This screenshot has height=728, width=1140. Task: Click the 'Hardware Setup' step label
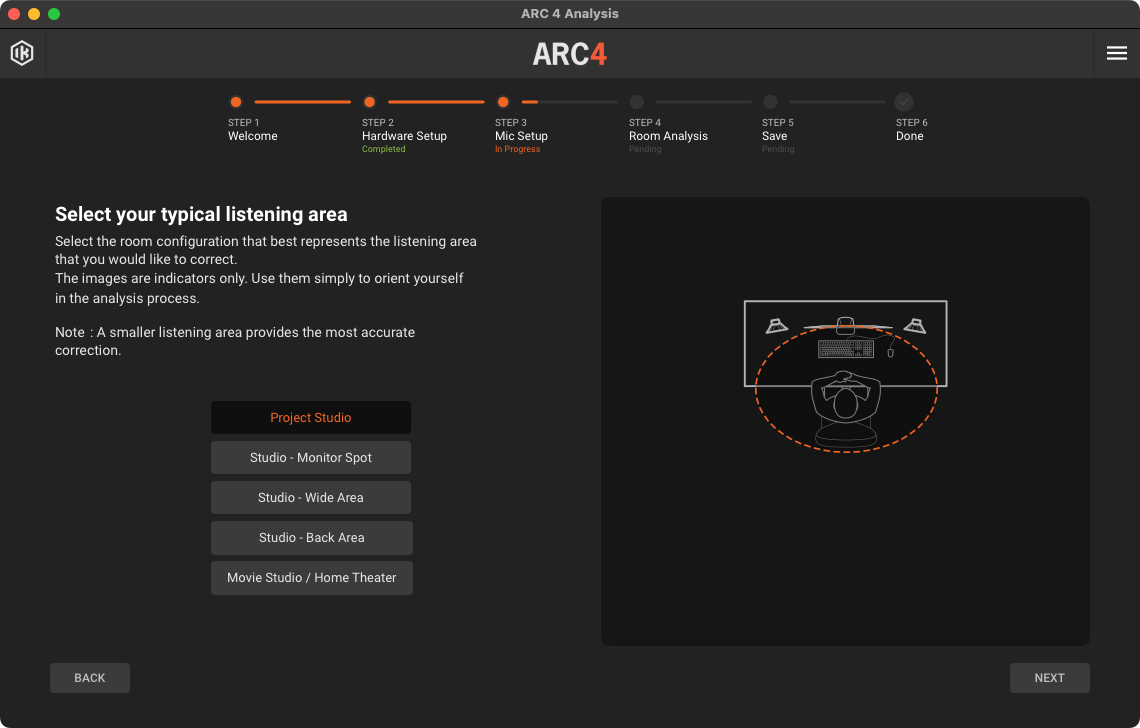404,136
